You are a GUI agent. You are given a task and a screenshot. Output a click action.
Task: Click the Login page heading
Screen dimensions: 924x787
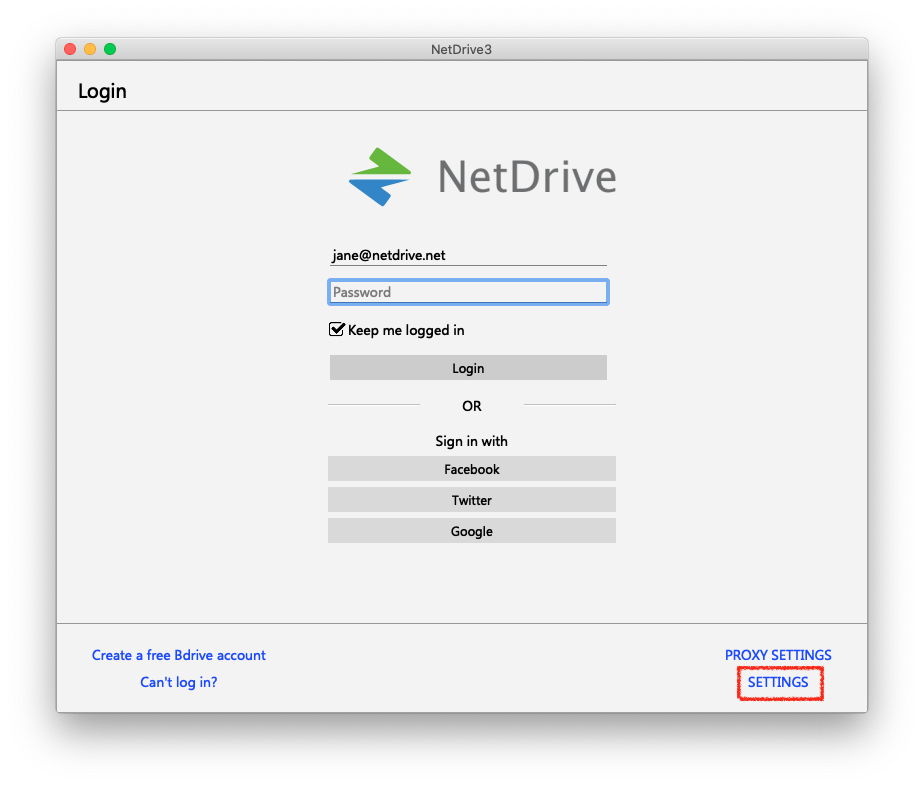pos(103,91)
